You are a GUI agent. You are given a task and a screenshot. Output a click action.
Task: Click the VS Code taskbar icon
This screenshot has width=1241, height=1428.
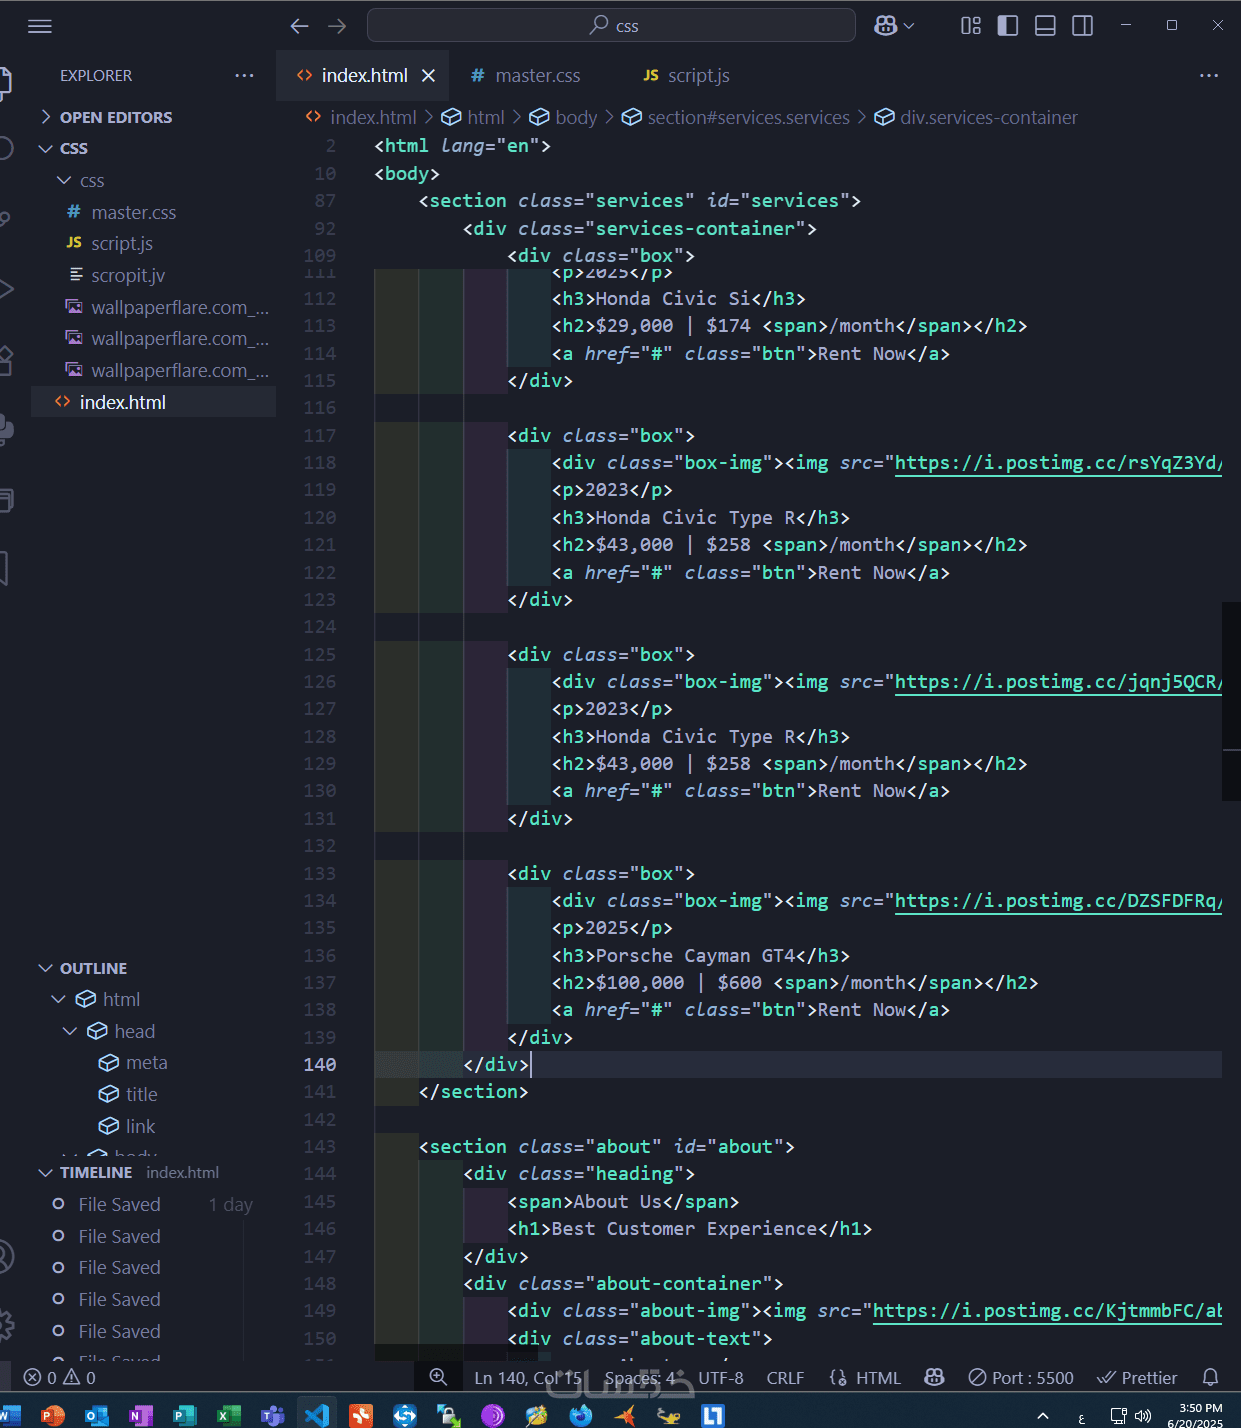(317, 1415)
